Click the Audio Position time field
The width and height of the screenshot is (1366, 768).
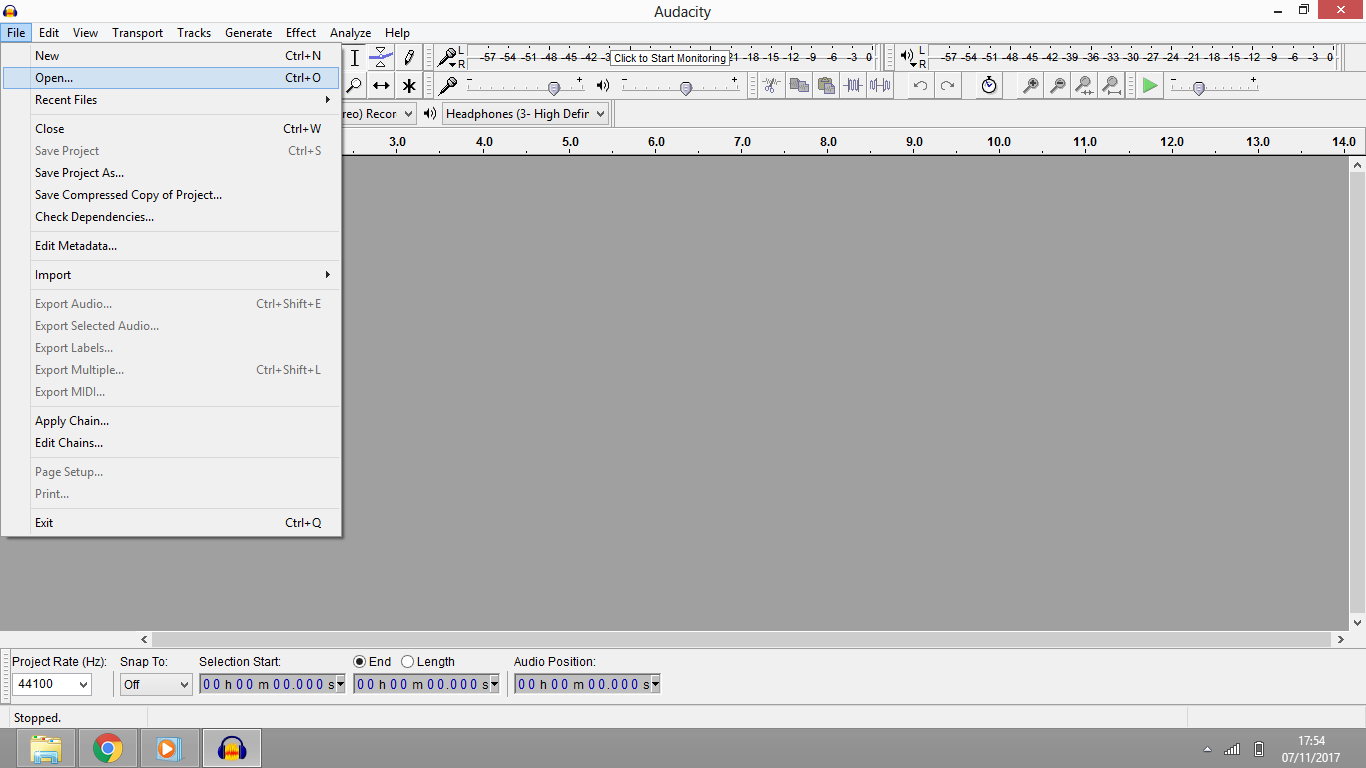click(582, 685)
